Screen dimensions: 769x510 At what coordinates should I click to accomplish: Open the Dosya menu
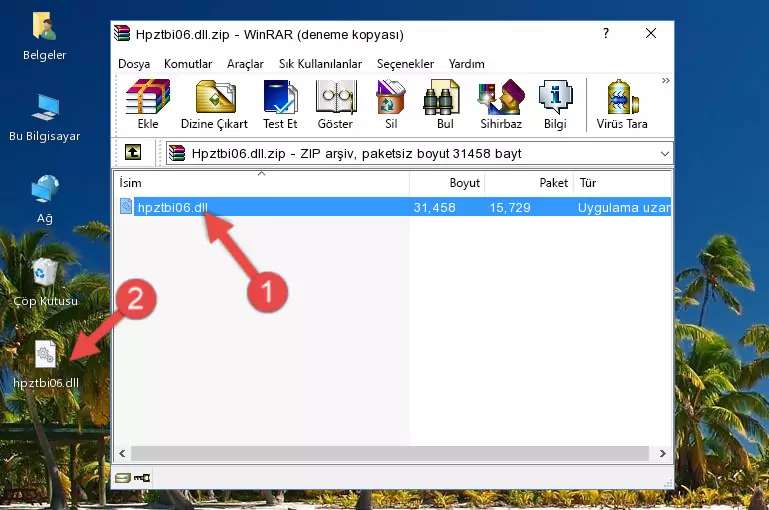tap(134, 64)
